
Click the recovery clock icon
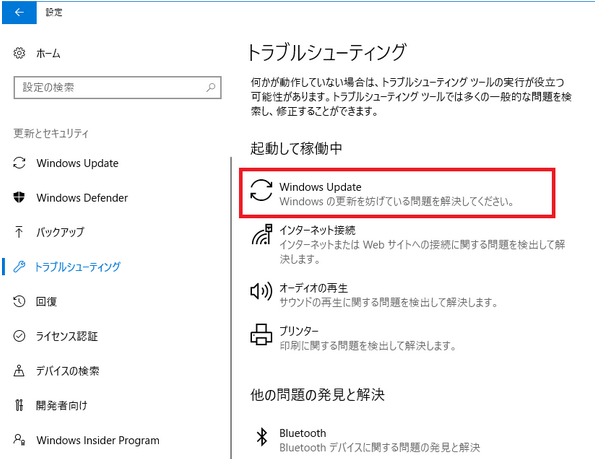pyautogui.click(x=19, y=301)
